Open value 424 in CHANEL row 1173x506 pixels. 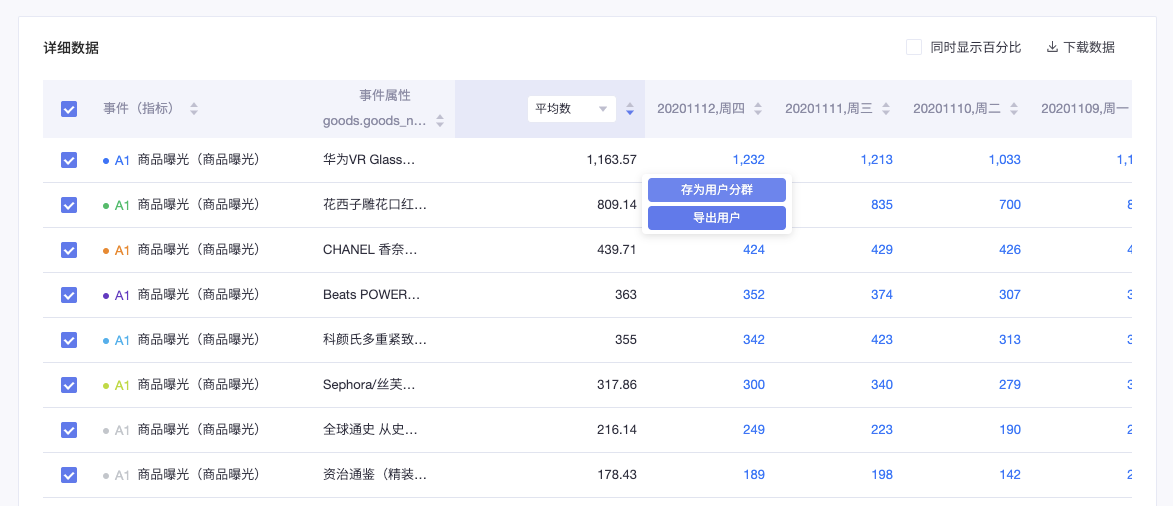[754, 249]
